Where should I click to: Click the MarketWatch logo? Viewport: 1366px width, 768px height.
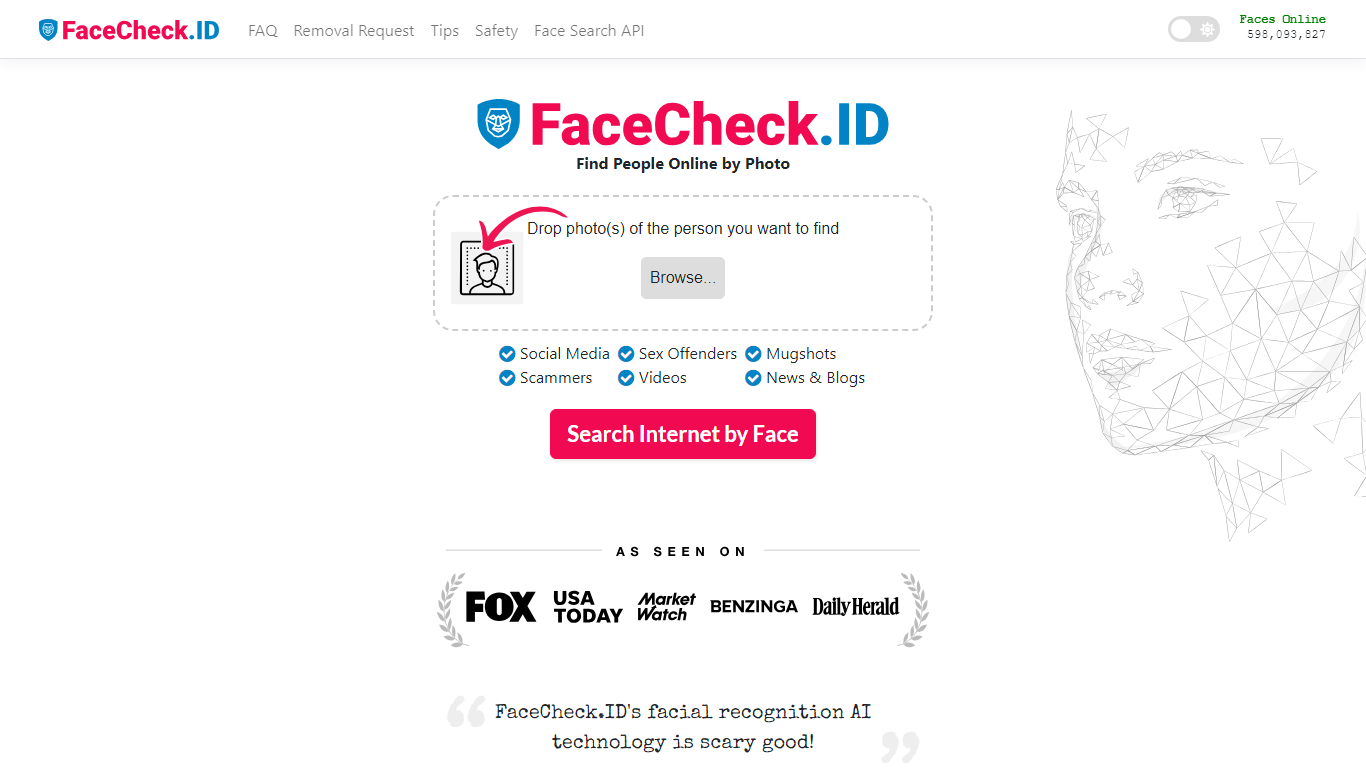666,607
